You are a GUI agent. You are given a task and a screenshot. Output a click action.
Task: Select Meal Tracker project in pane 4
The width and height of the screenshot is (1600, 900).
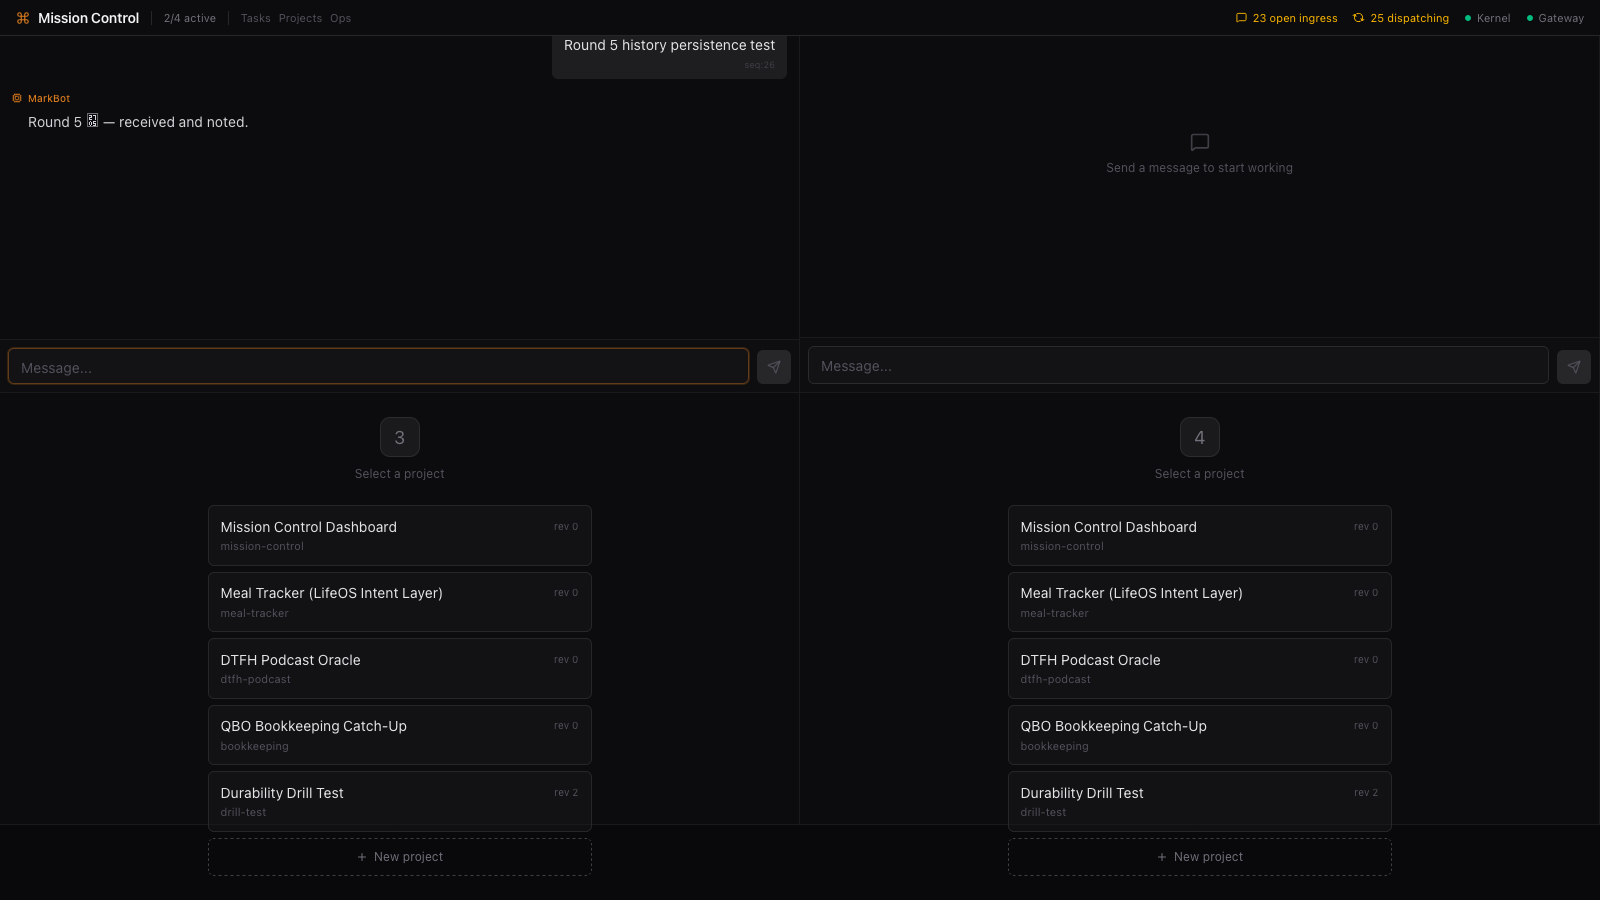pos(1199,602)
